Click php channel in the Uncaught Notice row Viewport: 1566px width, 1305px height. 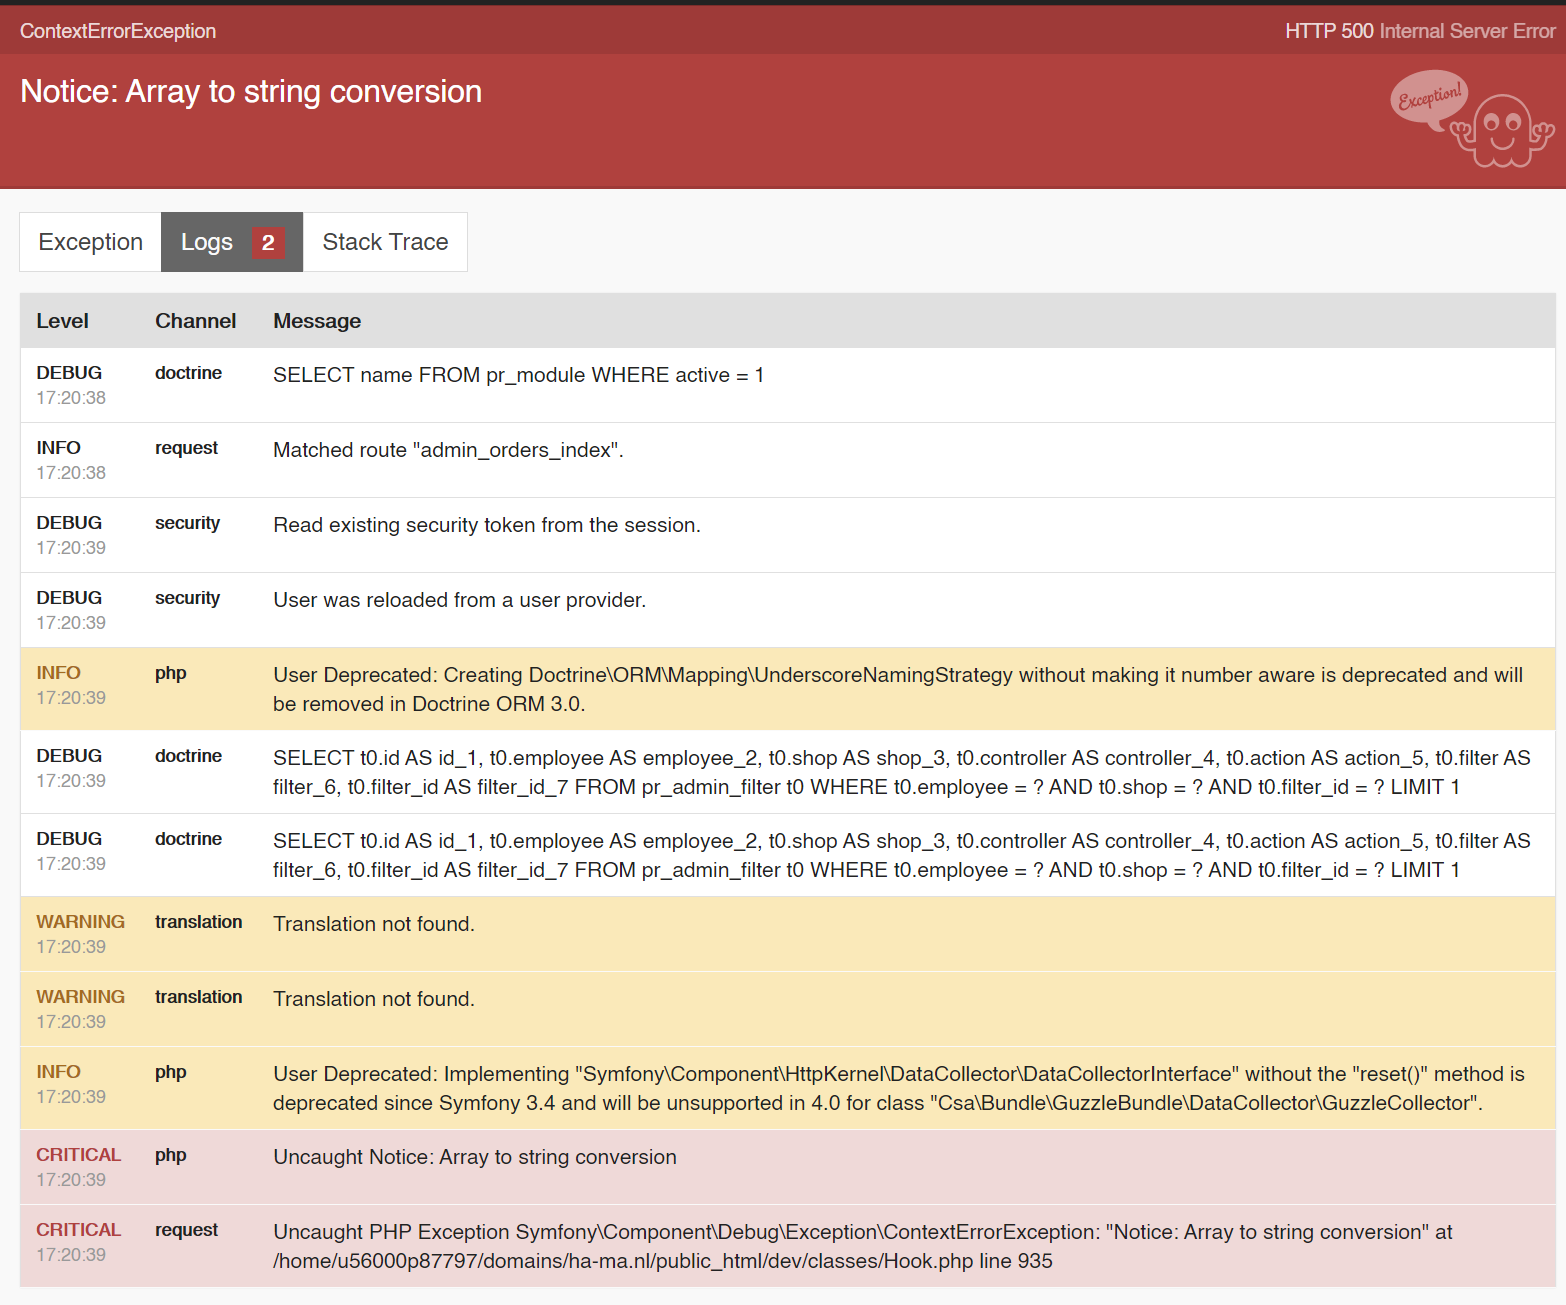[x=171, y=1155]
